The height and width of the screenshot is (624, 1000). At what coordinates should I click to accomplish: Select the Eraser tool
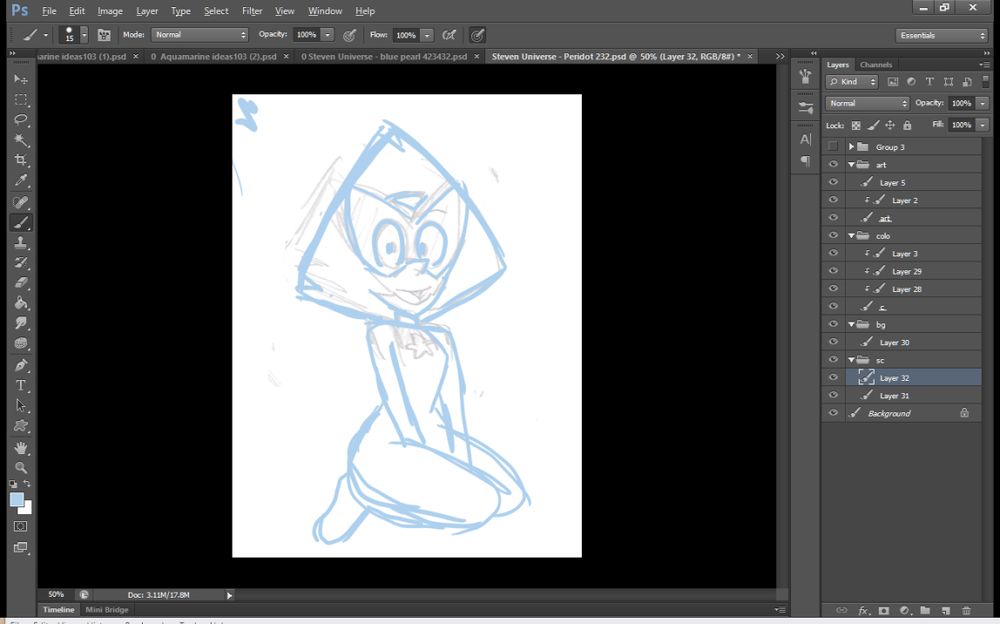(x=21, y=283)
